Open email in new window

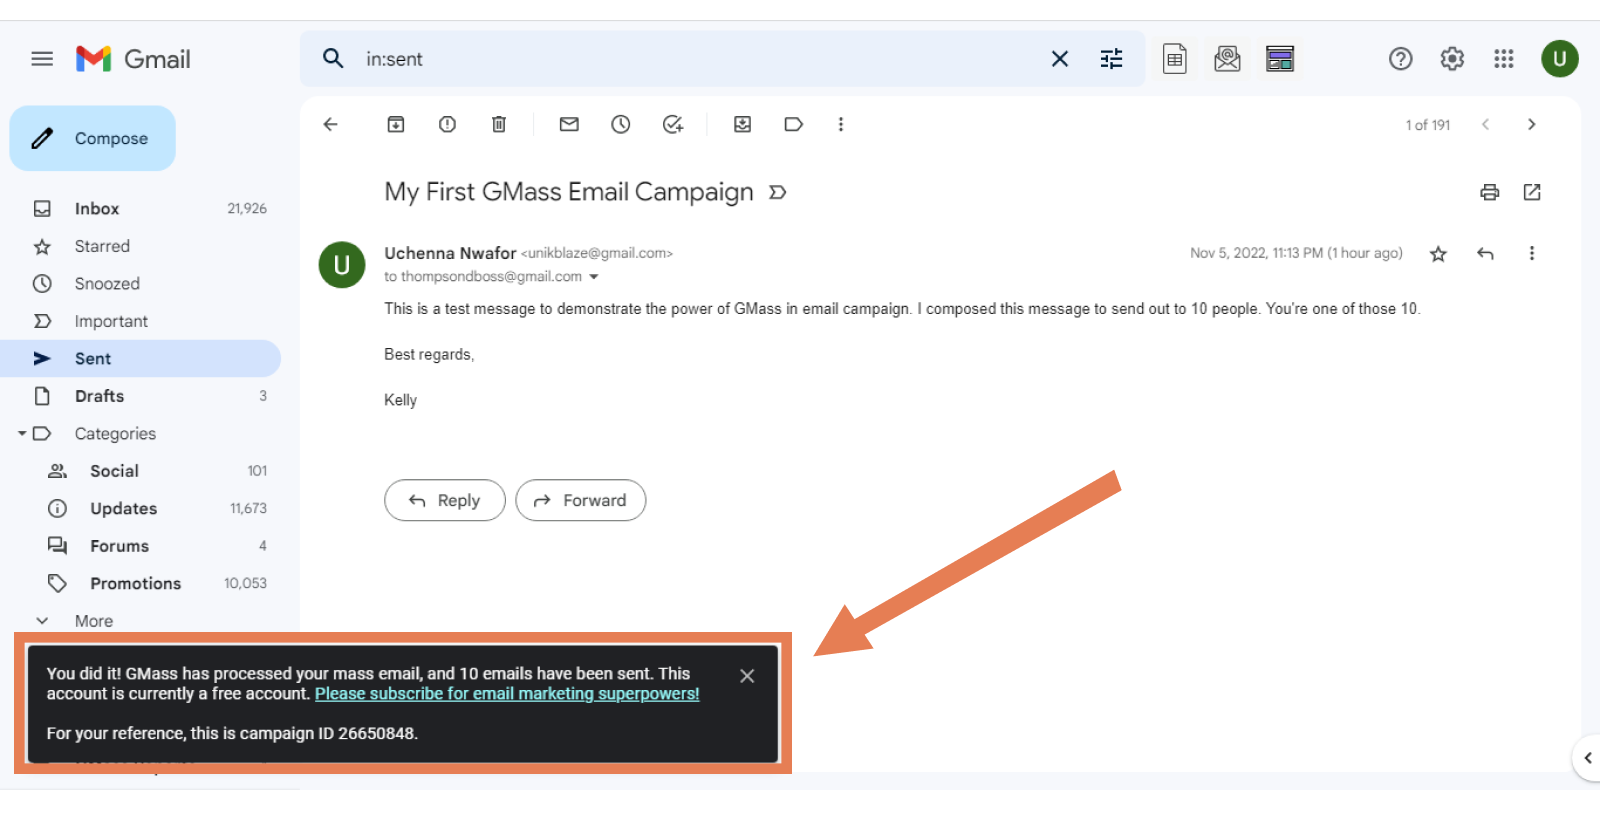point(1532,192)
